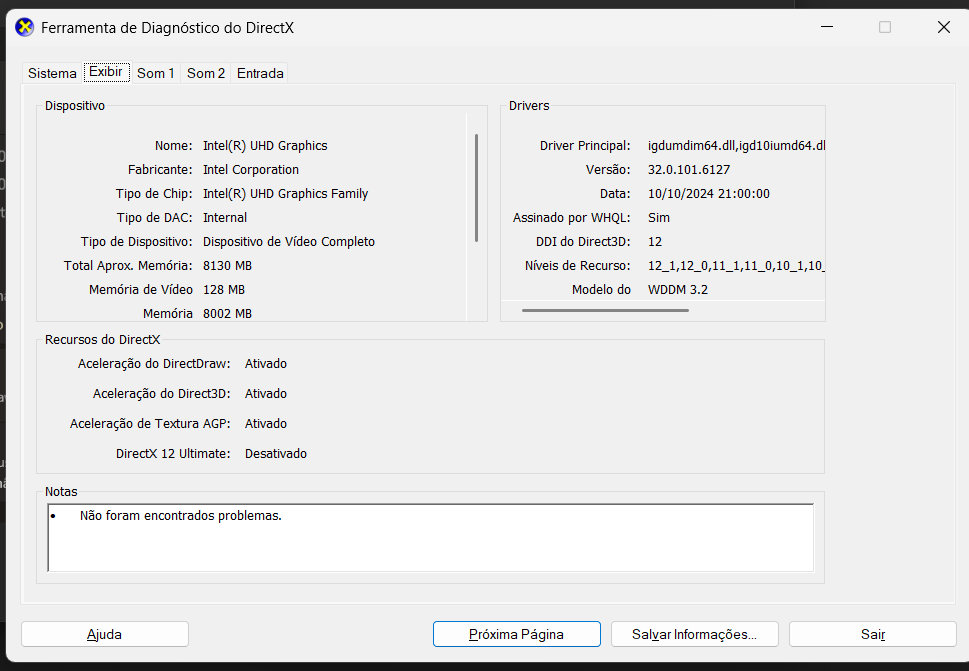Viewport: 969px width, 671px height.
Task: Click the Aceleração de Textura AGP label
Action: [150, 424]
